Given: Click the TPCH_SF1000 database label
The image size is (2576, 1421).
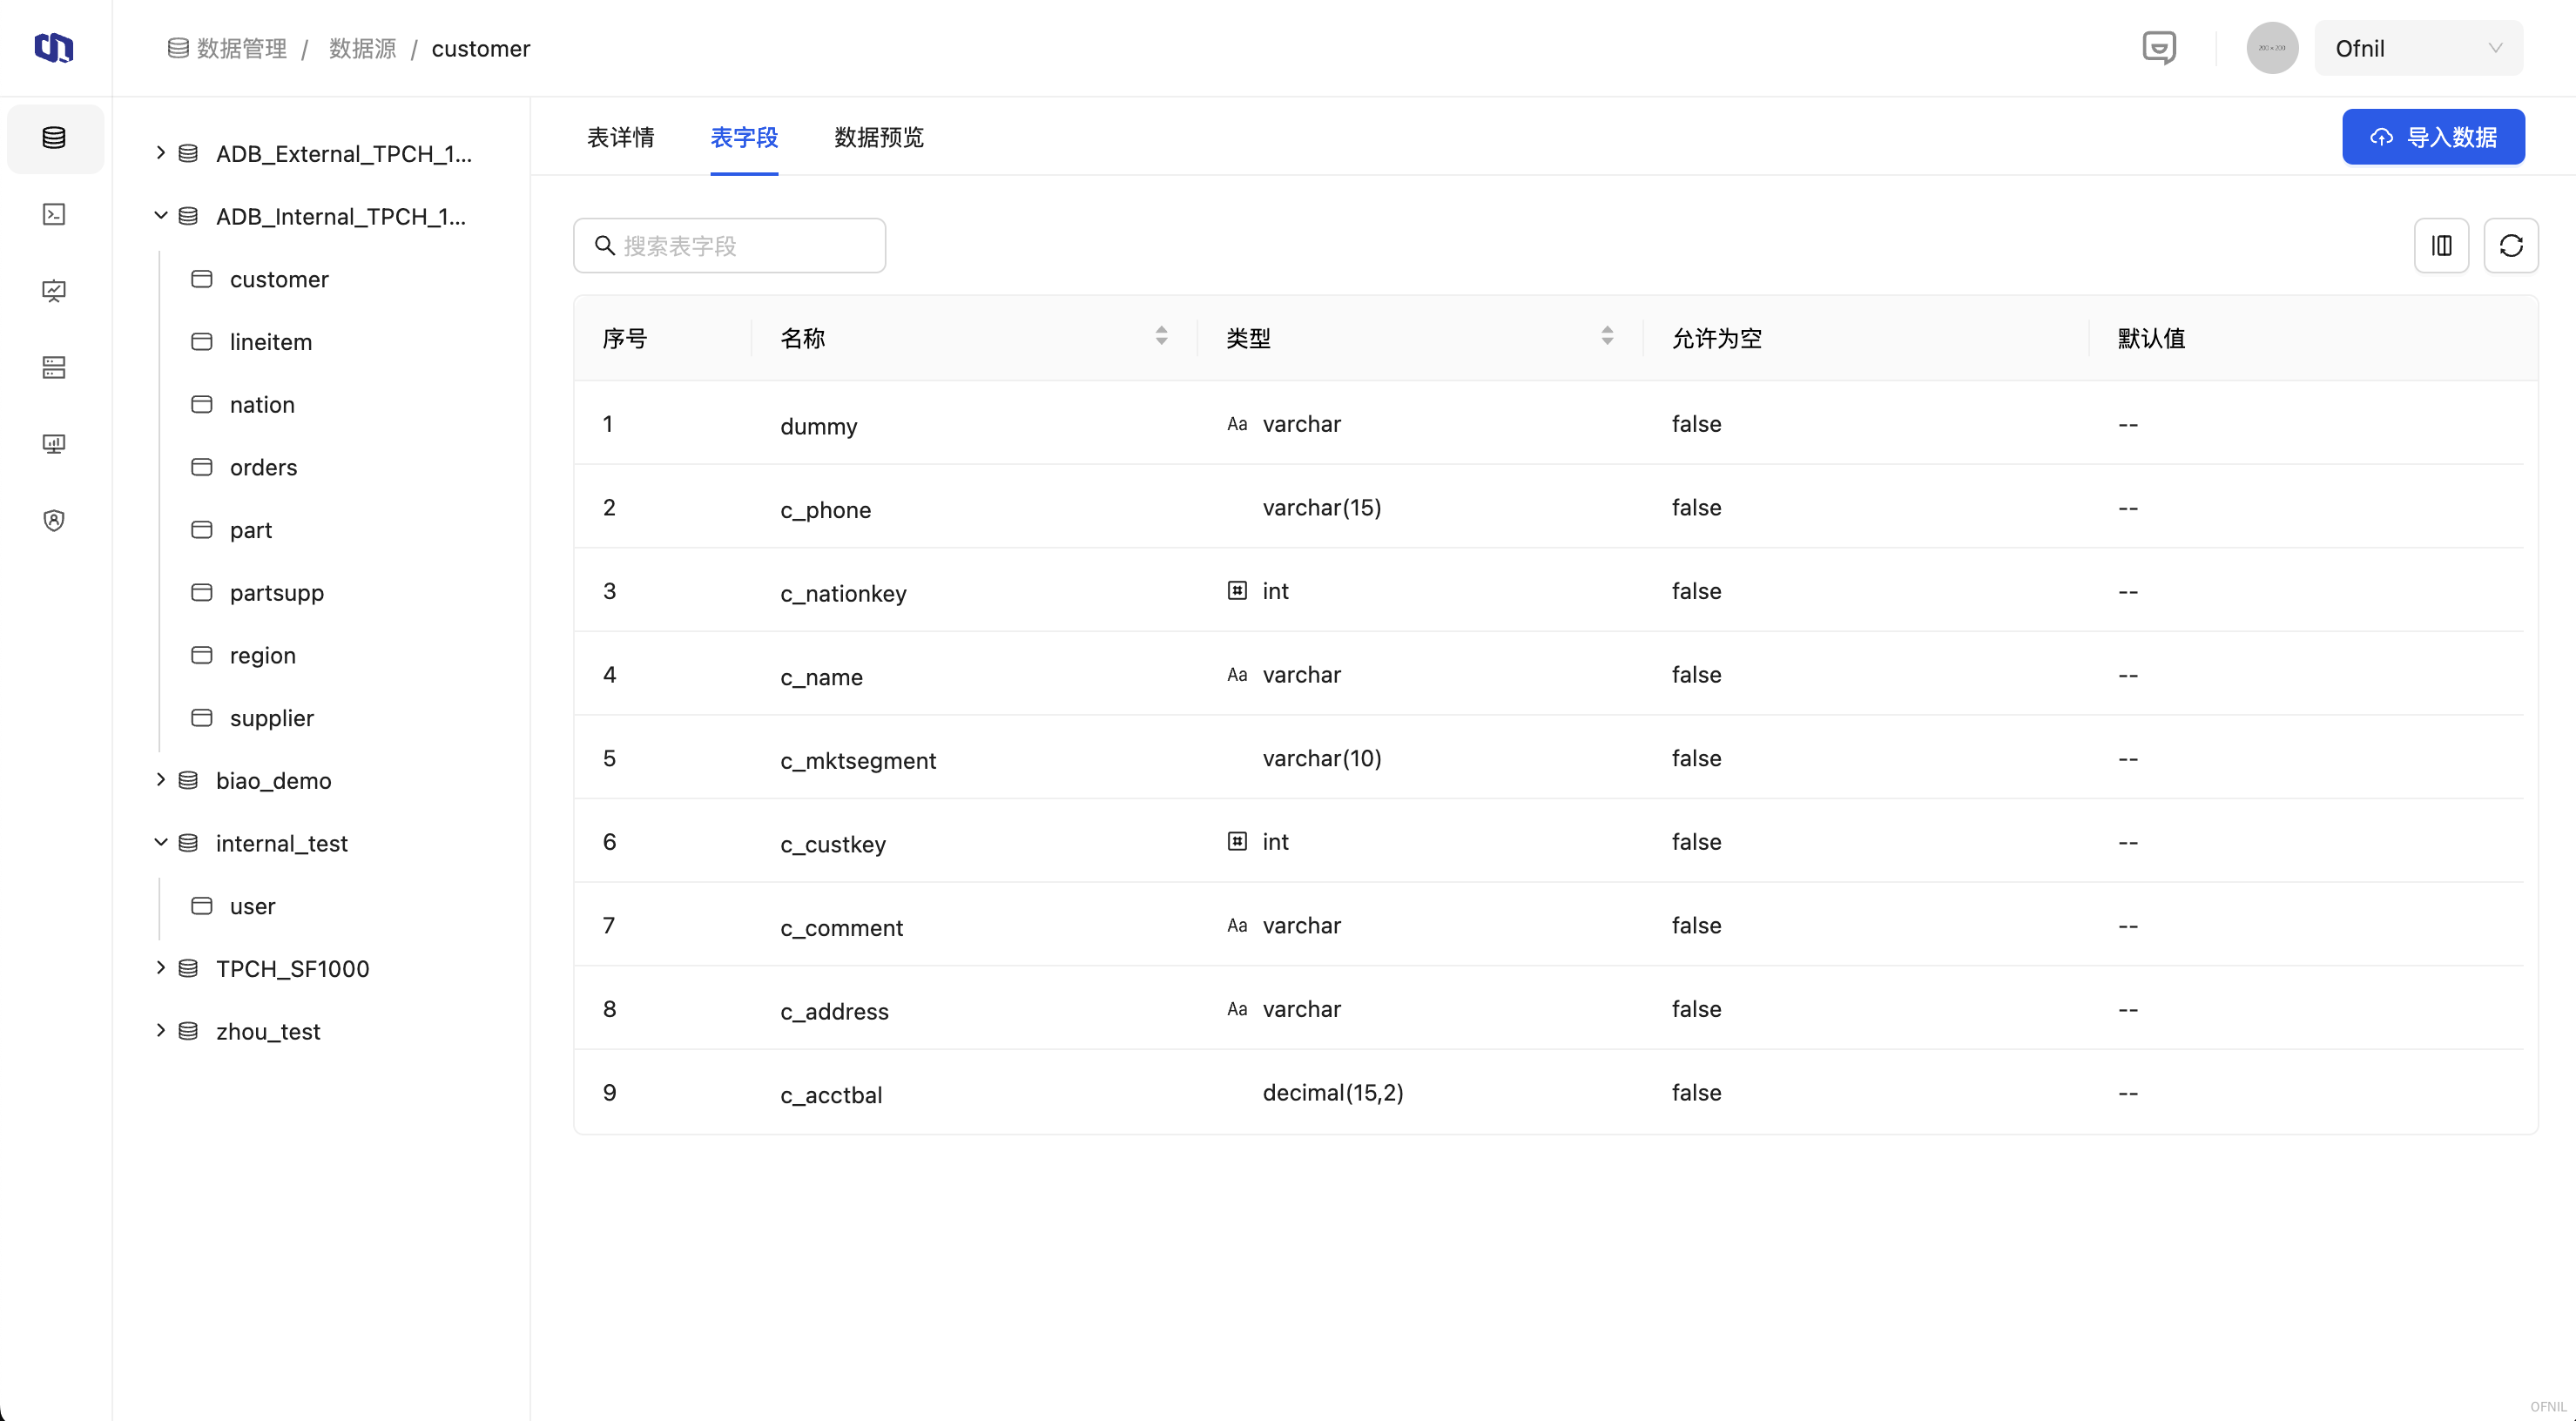Looking at the screenshot, I should pyautogui.click(x=293, y=968).
